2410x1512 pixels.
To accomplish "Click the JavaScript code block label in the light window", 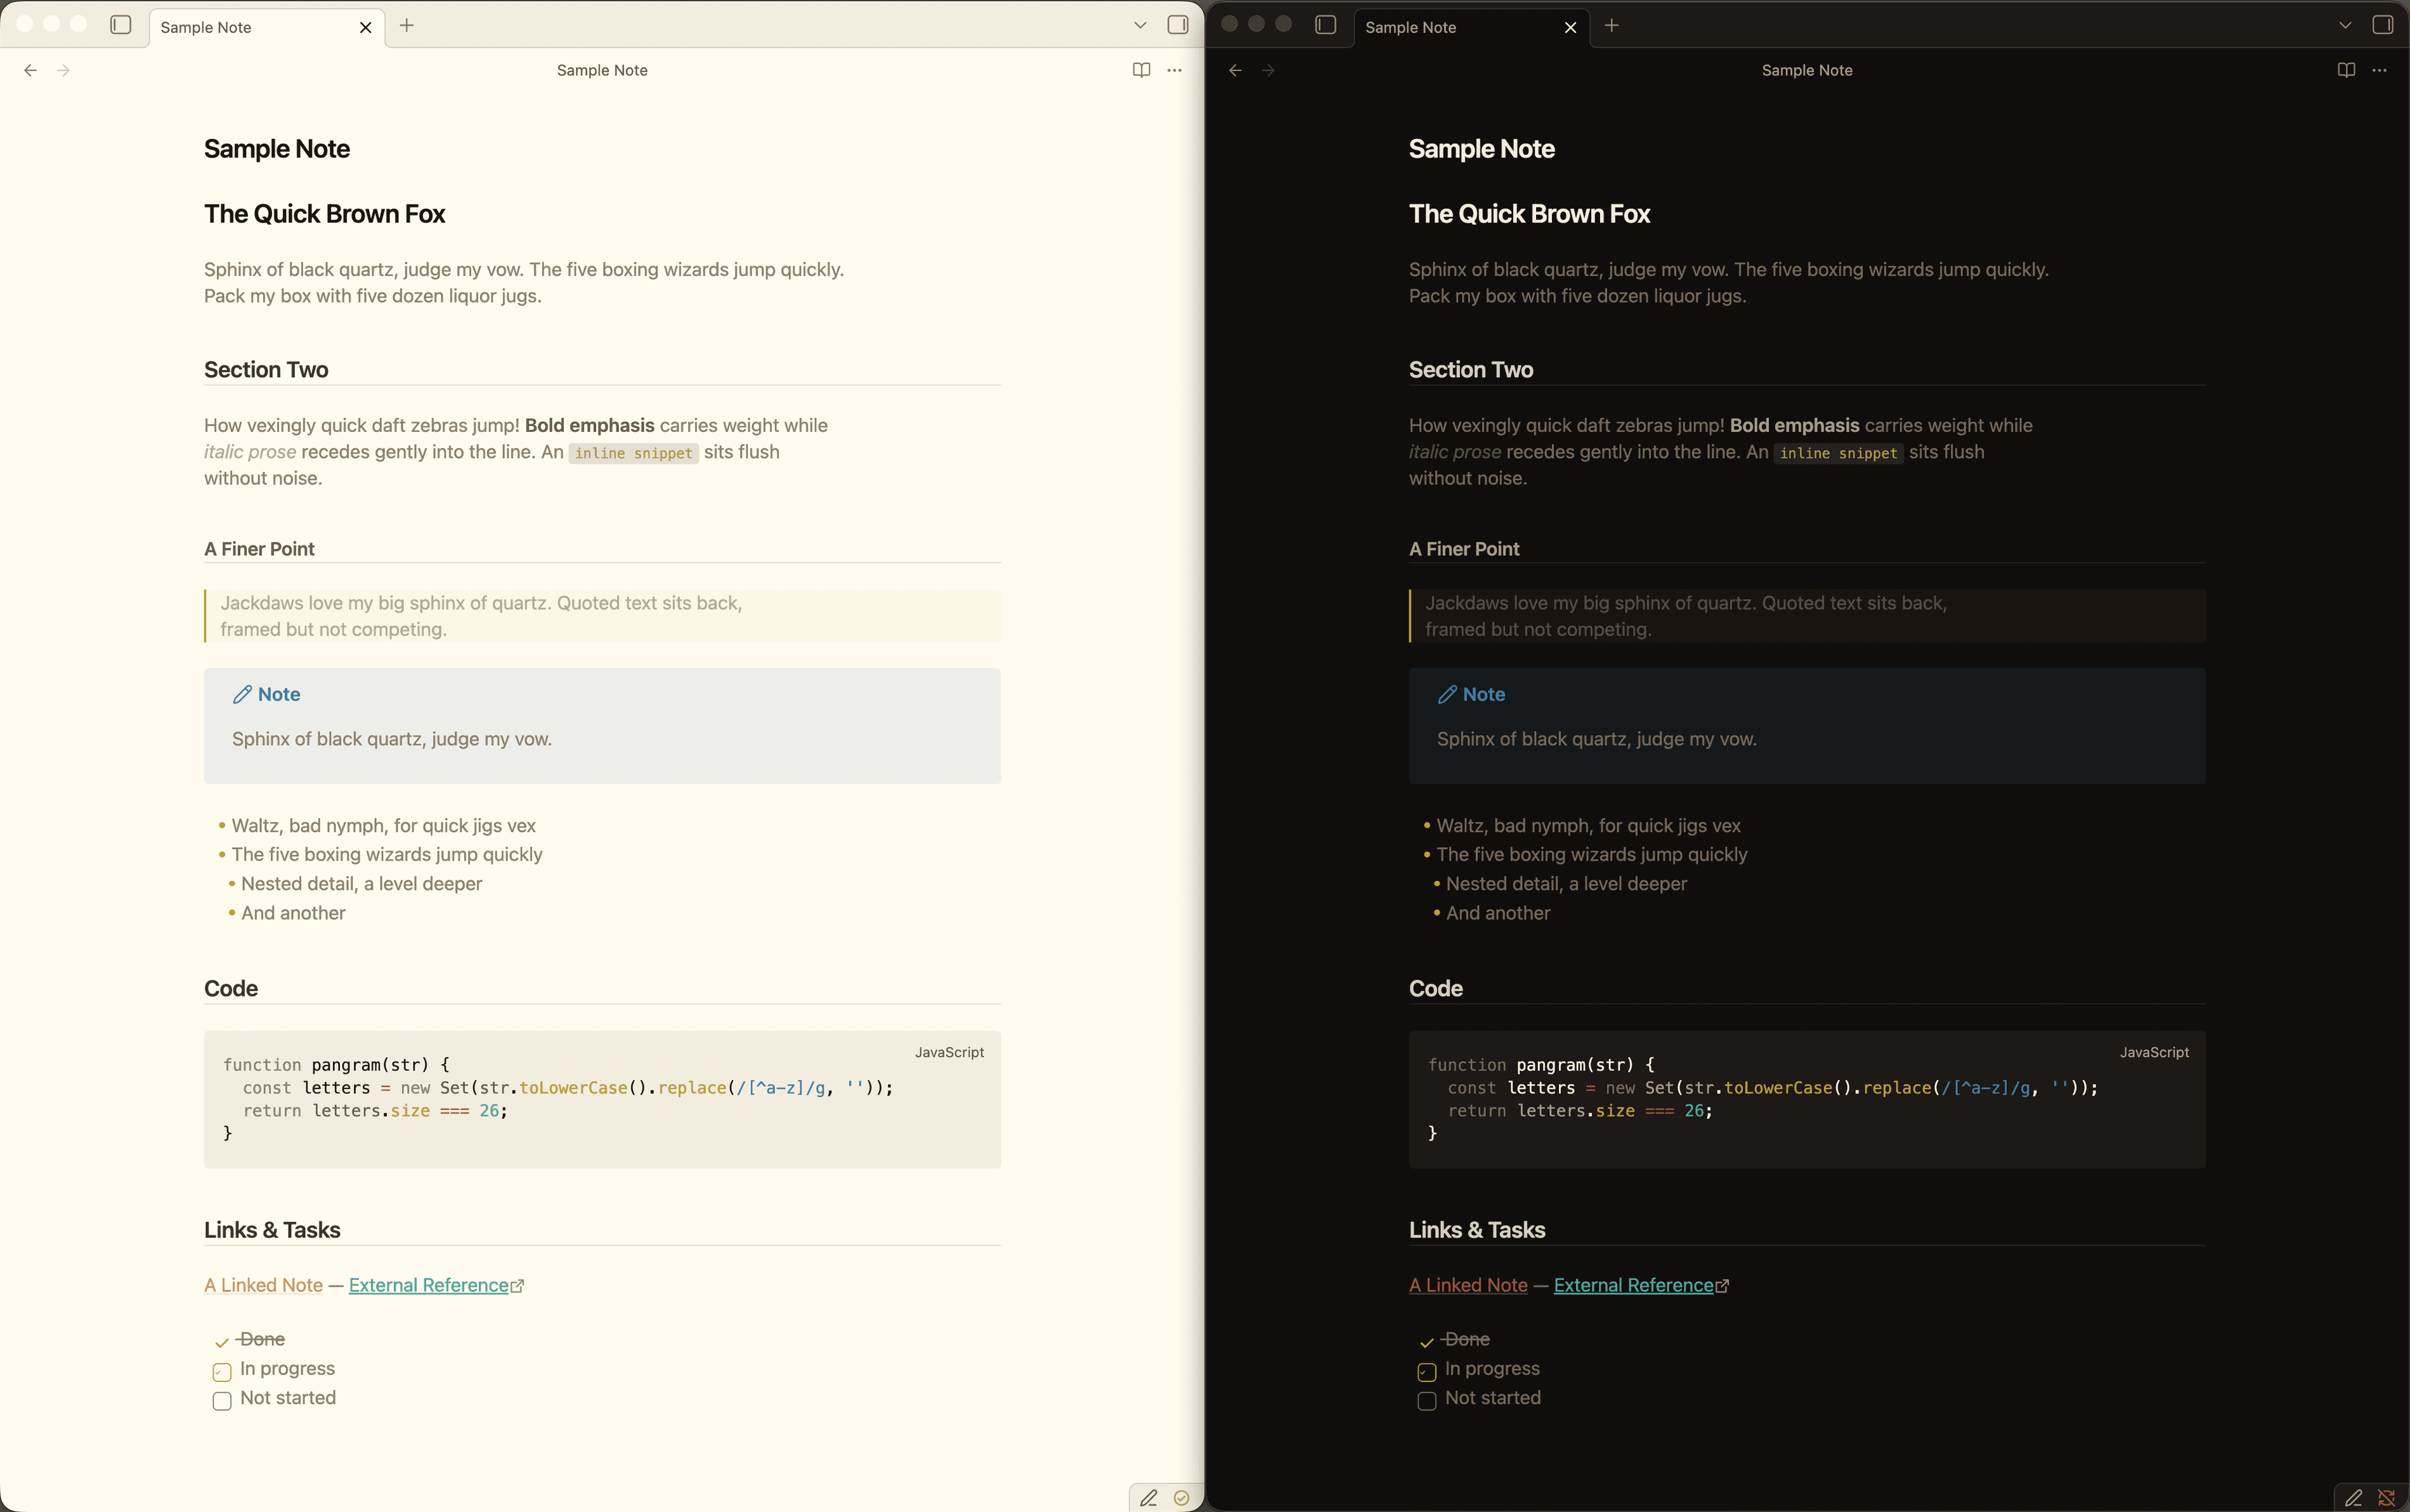I will [x=949, y=1052].
